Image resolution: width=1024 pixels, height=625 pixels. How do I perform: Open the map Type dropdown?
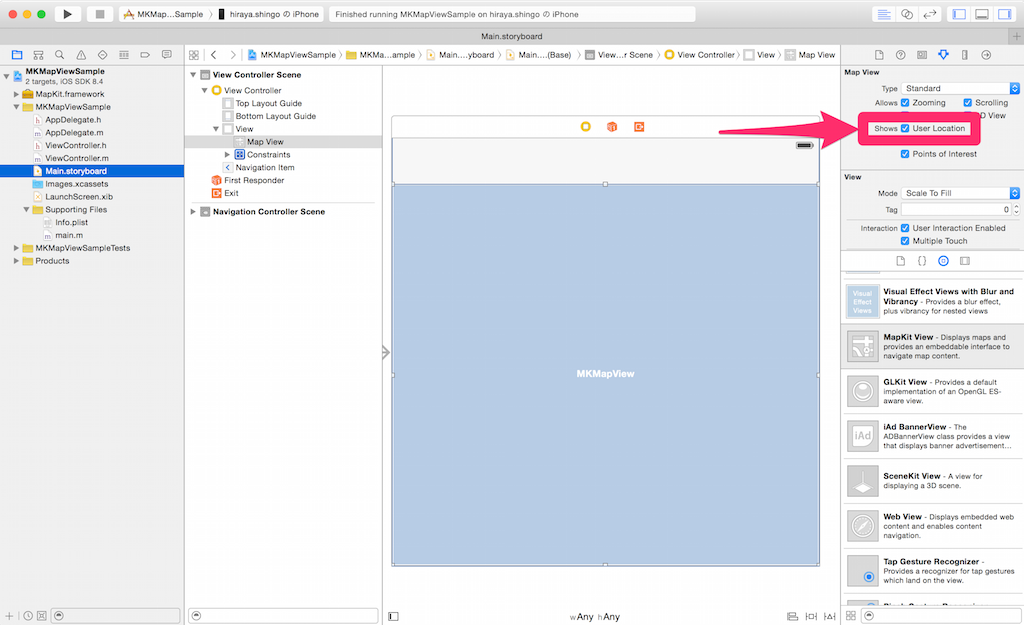tap(960, 88)
